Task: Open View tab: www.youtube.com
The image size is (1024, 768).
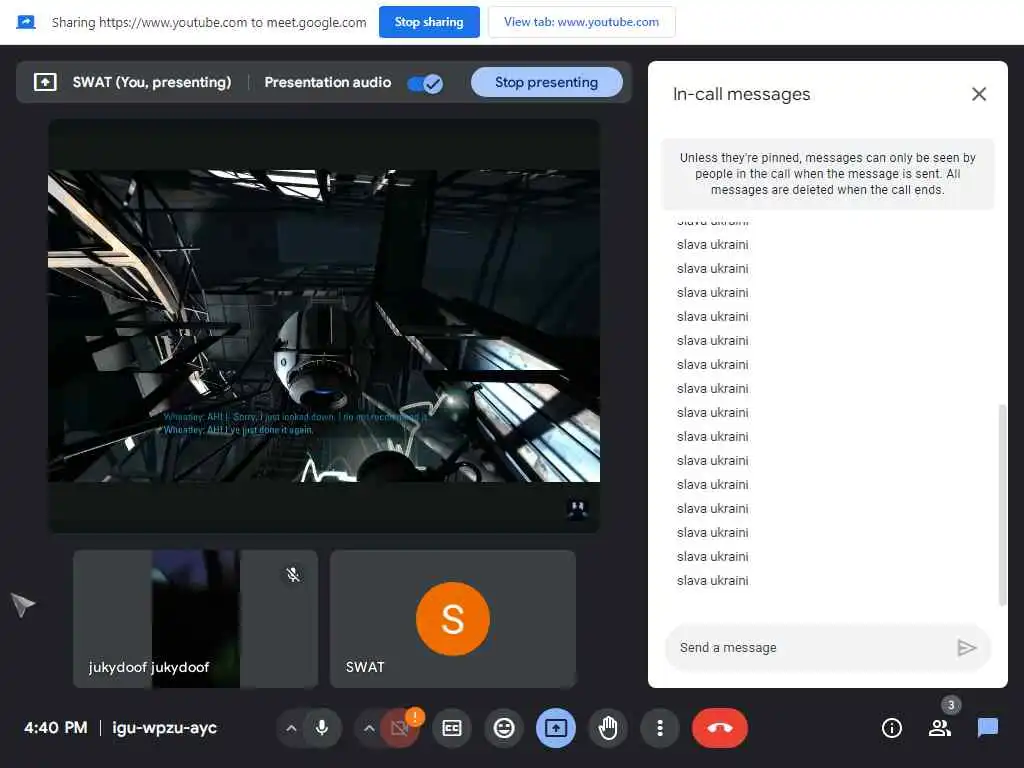Action: (x=581, y=22)
